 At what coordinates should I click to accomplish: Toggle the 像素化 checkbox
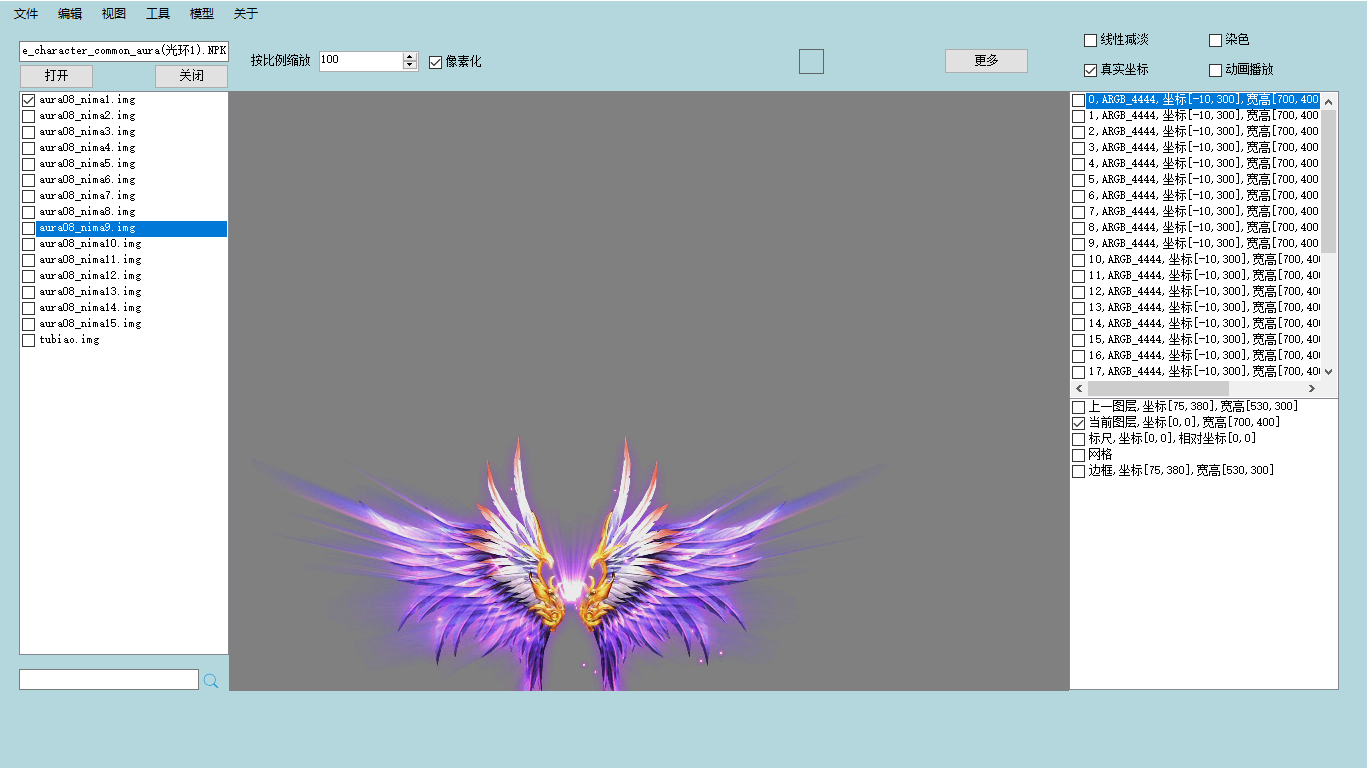[x=435, y=62]
